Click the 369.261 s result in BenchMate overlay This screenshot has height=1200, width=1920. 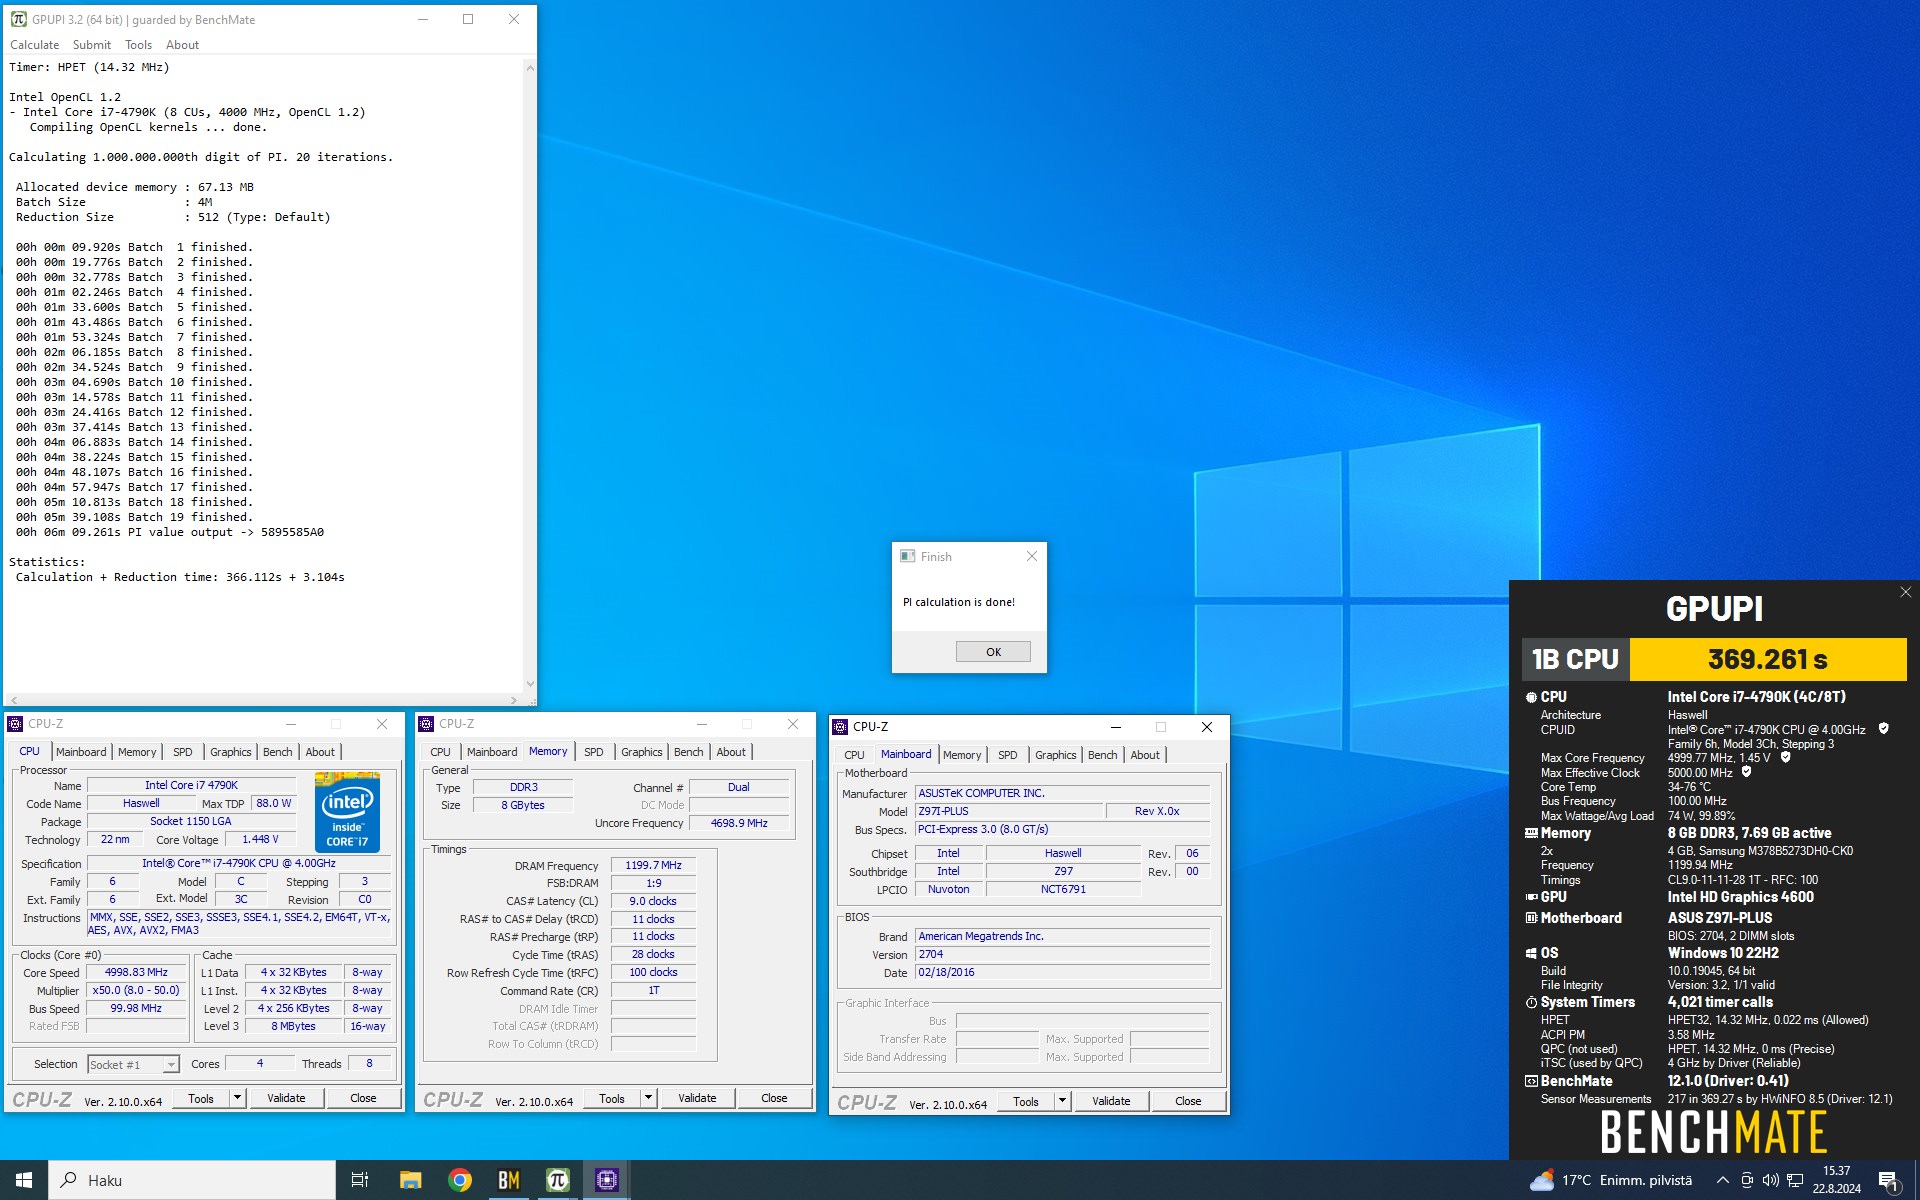click(x=1767, y=660)
